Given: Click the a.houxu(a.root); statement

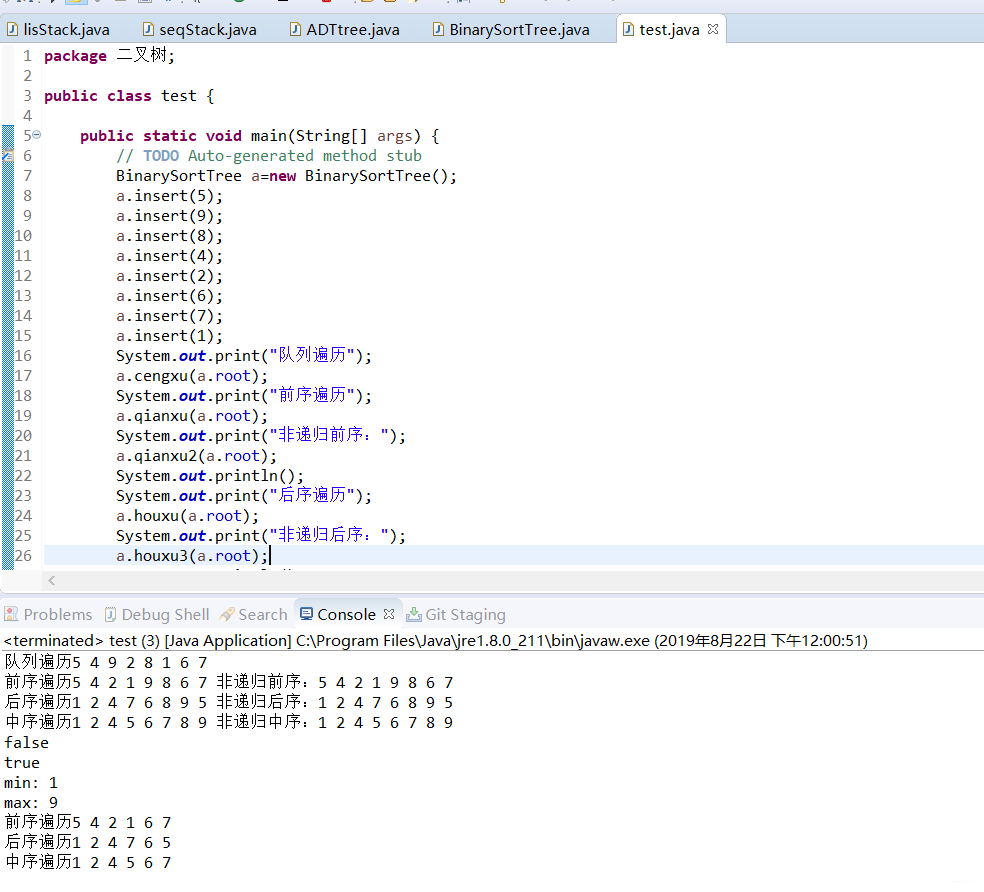Looking at the screenshot, I should pyautogui.click(x=187, y=516).
